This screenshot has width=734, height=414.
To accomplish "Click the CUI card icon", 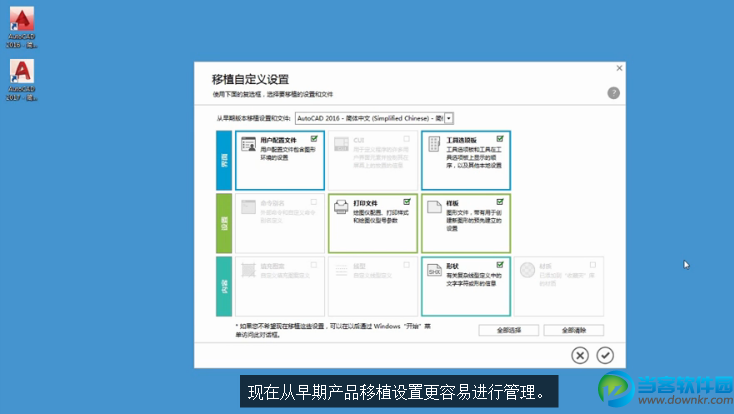I will click(341, 144).
